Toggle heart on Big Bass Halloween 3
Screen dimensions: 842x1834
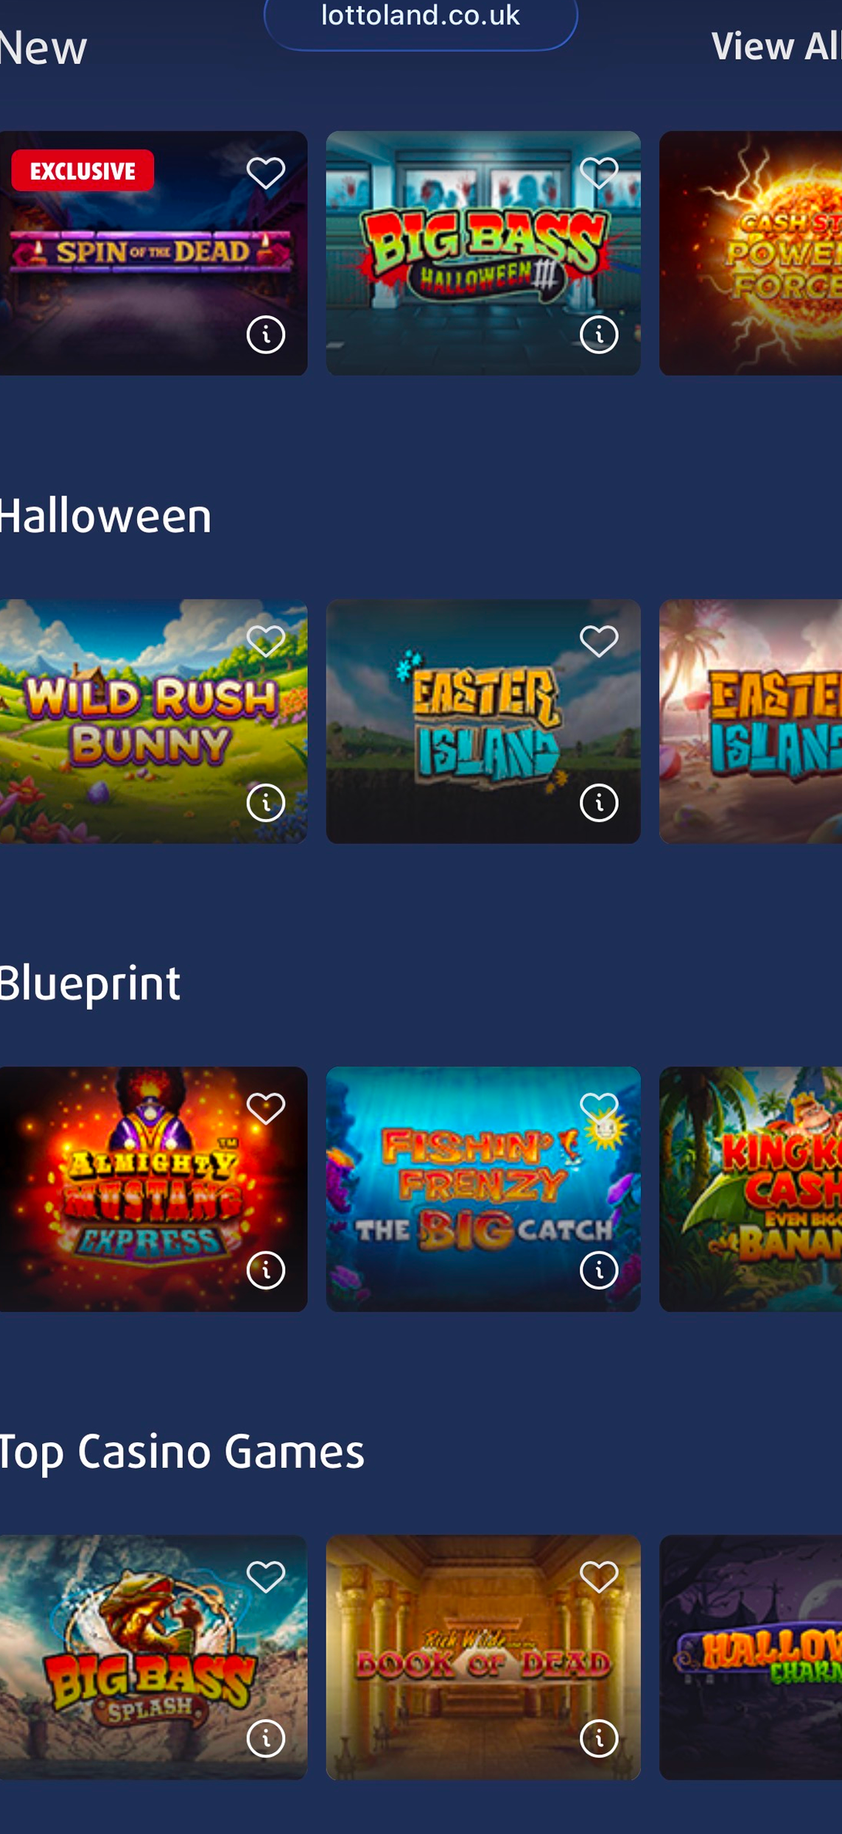(599, 173)
